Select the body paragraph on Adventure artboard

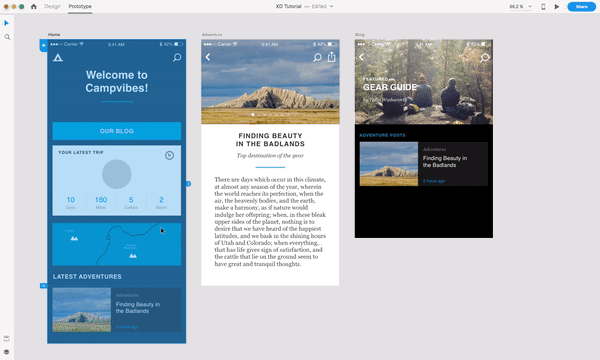click(x=270, y=222)
